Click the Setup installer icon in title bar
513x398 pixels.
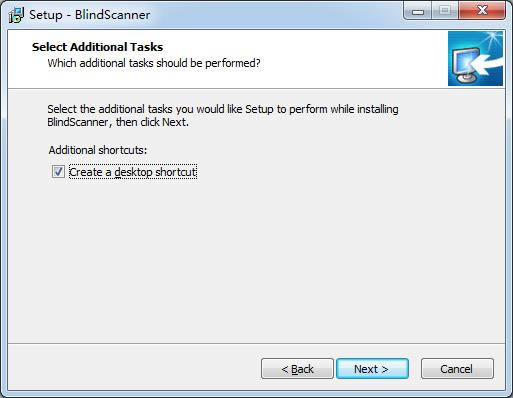[x=16, y=15]
